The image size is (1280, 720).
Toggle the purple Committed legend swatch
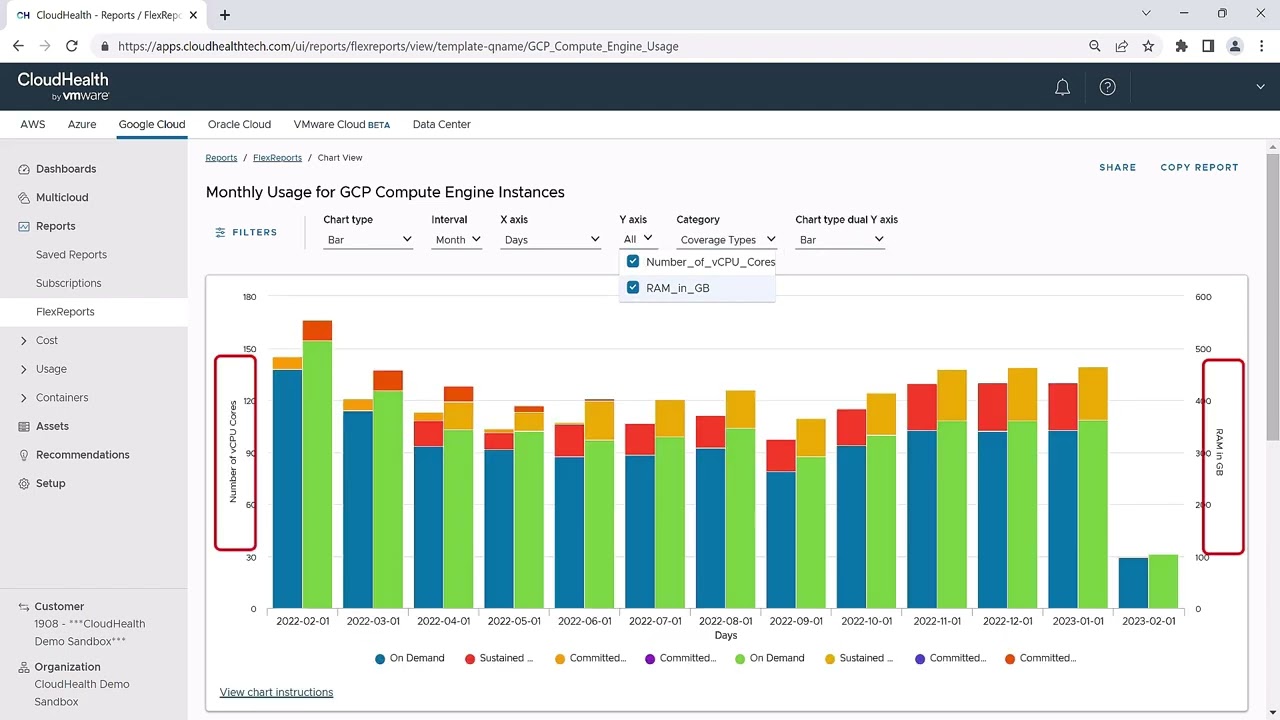(x=650, y=659)
